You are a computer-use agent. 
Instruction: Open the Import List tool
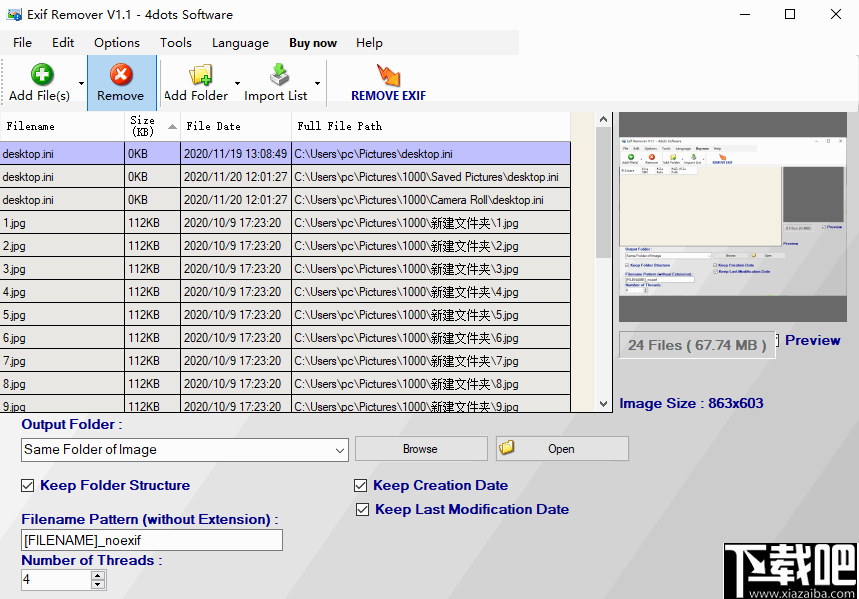(x=280, y=75)
